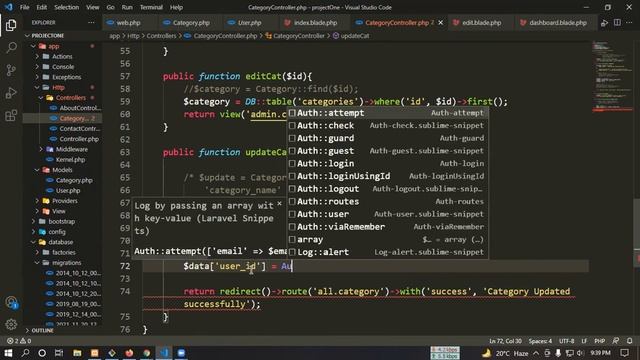Open the File menu
Image resolution: width=640 pixels, height=360 pixels.
tap(24, 7)
